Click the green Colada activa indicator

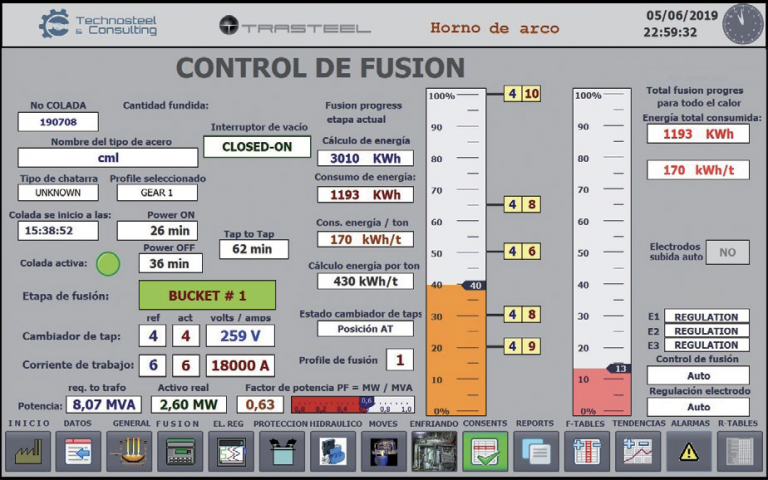point(107,264)
